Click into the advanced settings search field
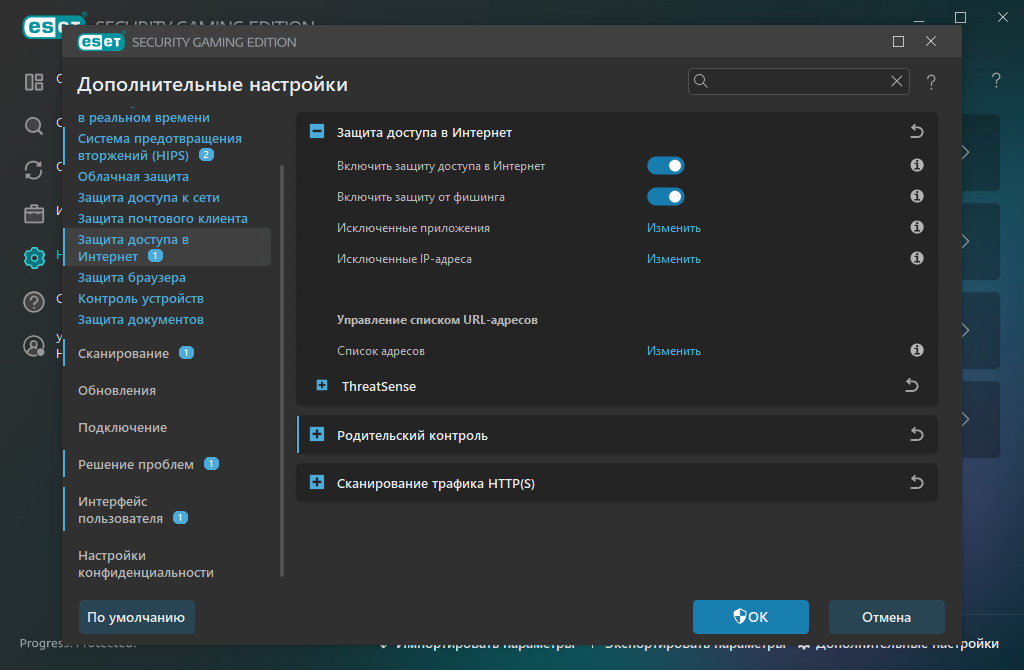The image size is (1024, 670). 798,81
